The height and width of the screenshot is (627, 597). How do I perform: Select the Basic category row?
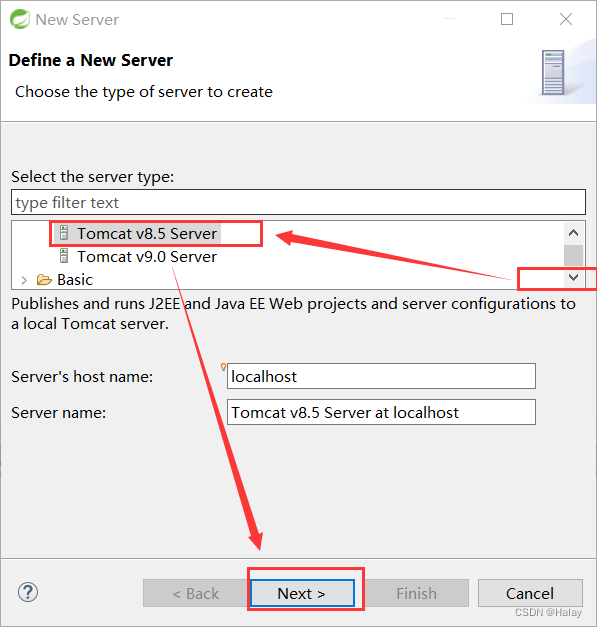coord(75,280)
